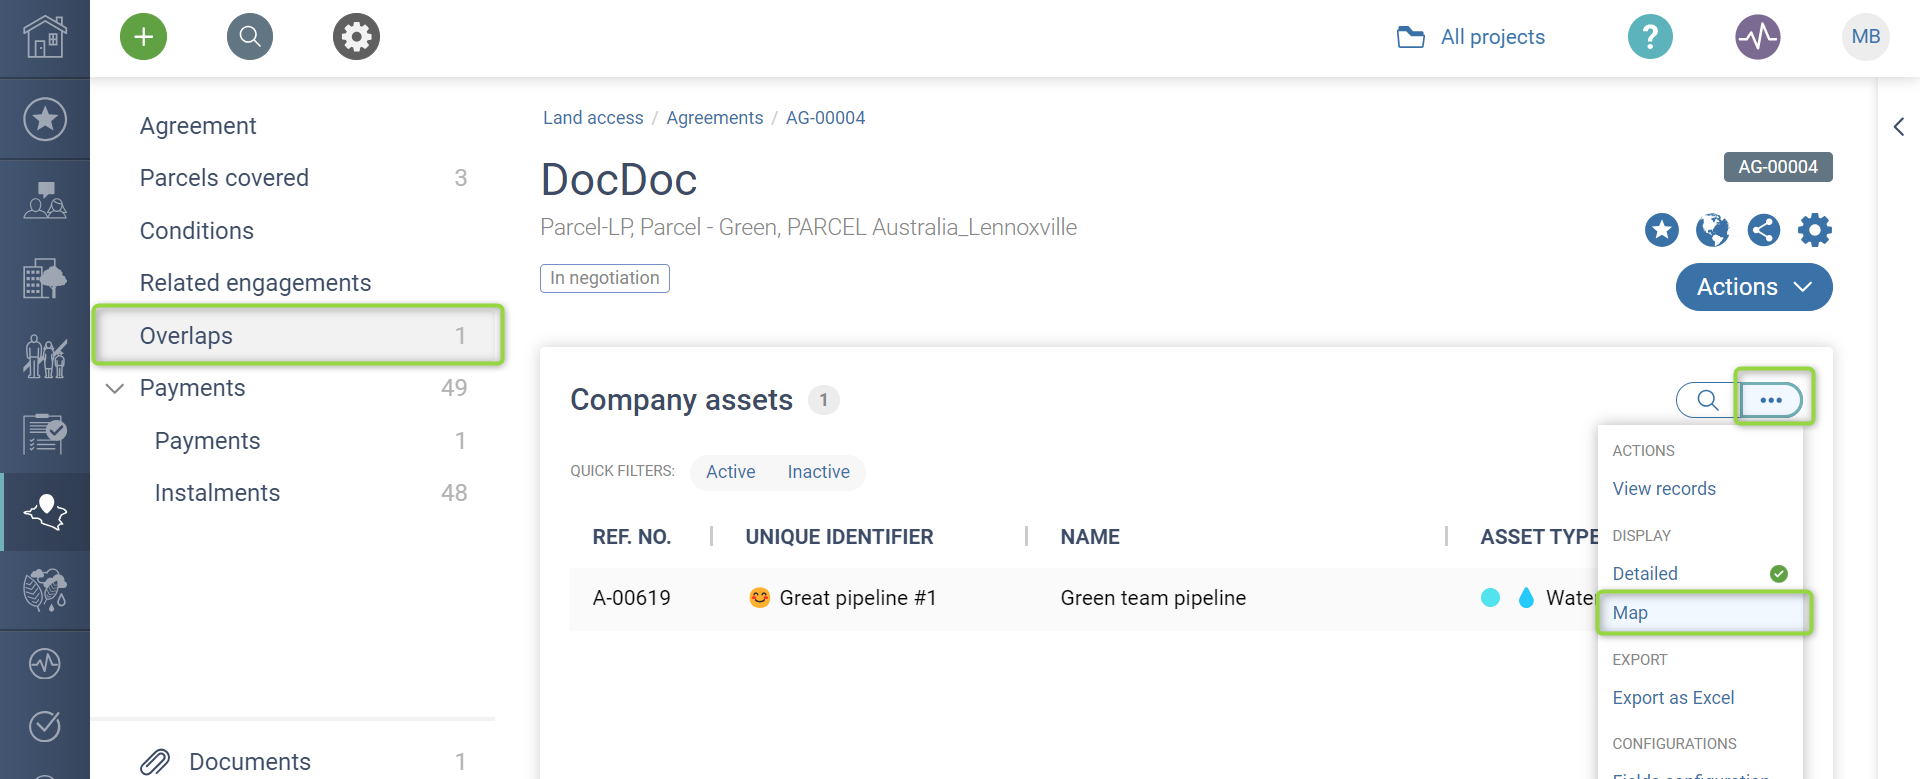1920x779 pixels.
Task: Open global search from top bar
Action: point(250,37)
